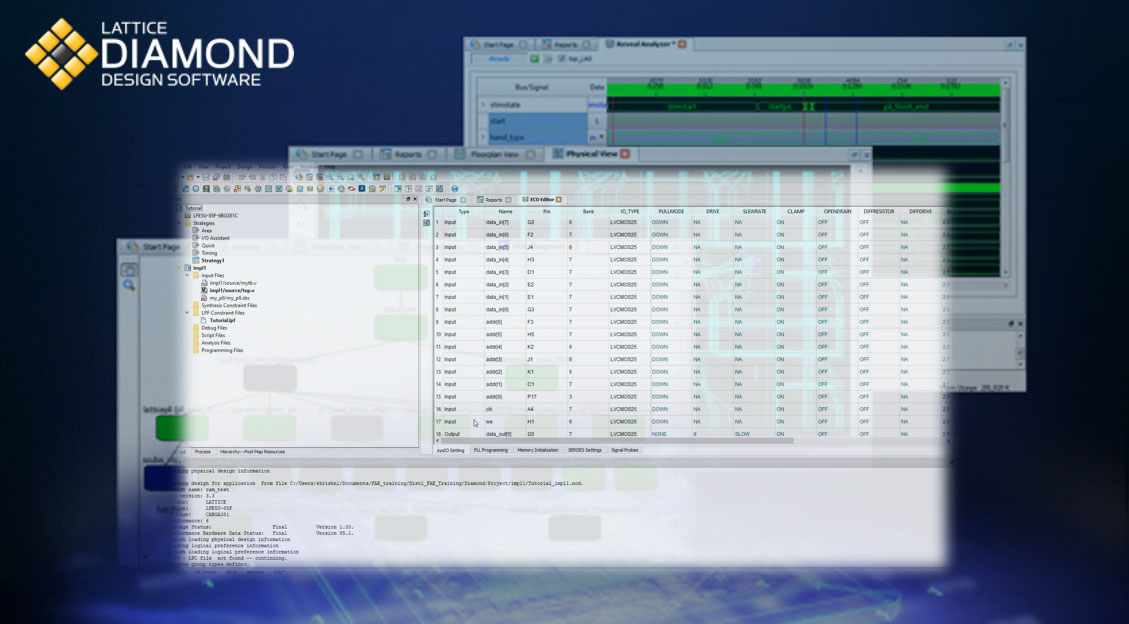Open the Tutorial.lpf constraint file
The height and width of the screenshot is (624, 1129).
(x=222, y=320)
